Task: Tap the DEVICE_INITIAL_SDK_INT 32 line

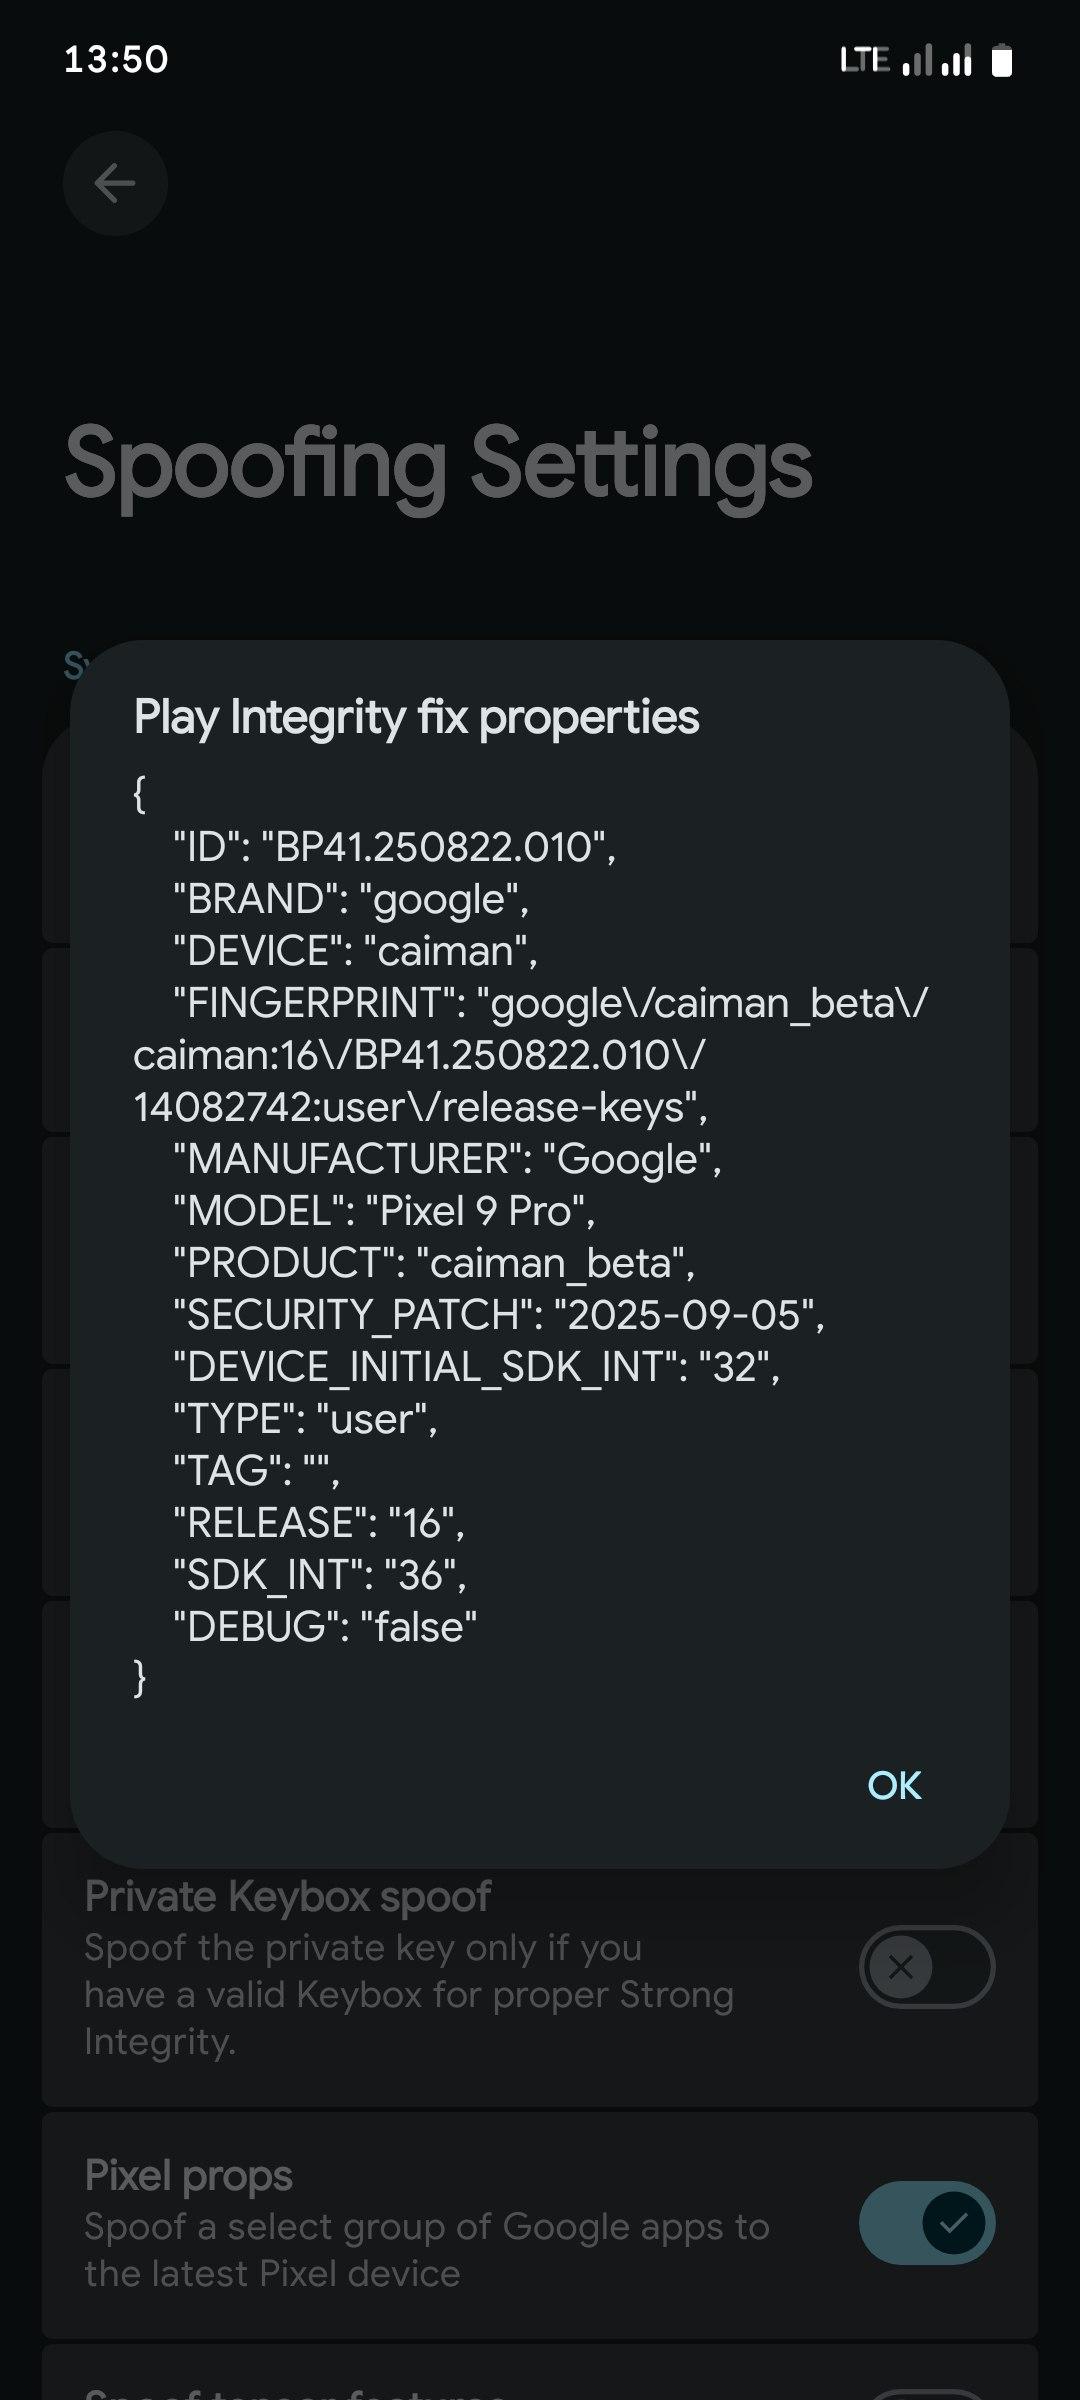Action: (476, 1367)
